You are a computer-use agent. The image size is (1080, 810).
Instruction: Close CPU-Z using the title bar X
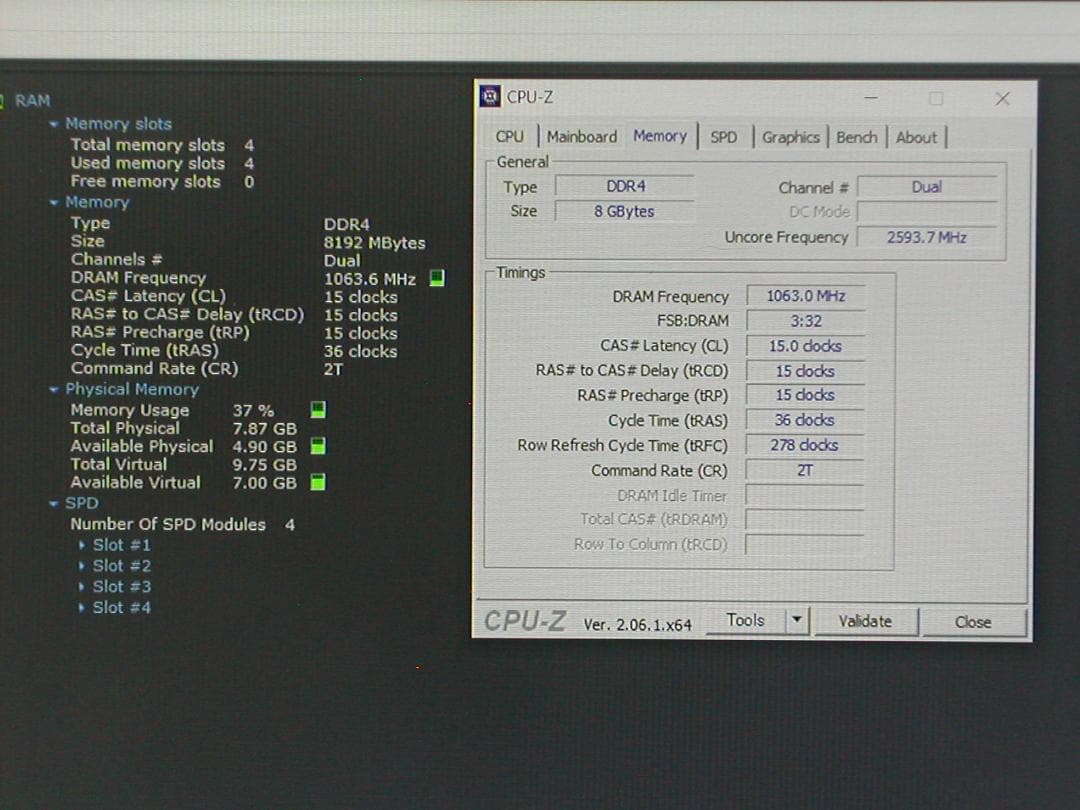point(1002,98)
